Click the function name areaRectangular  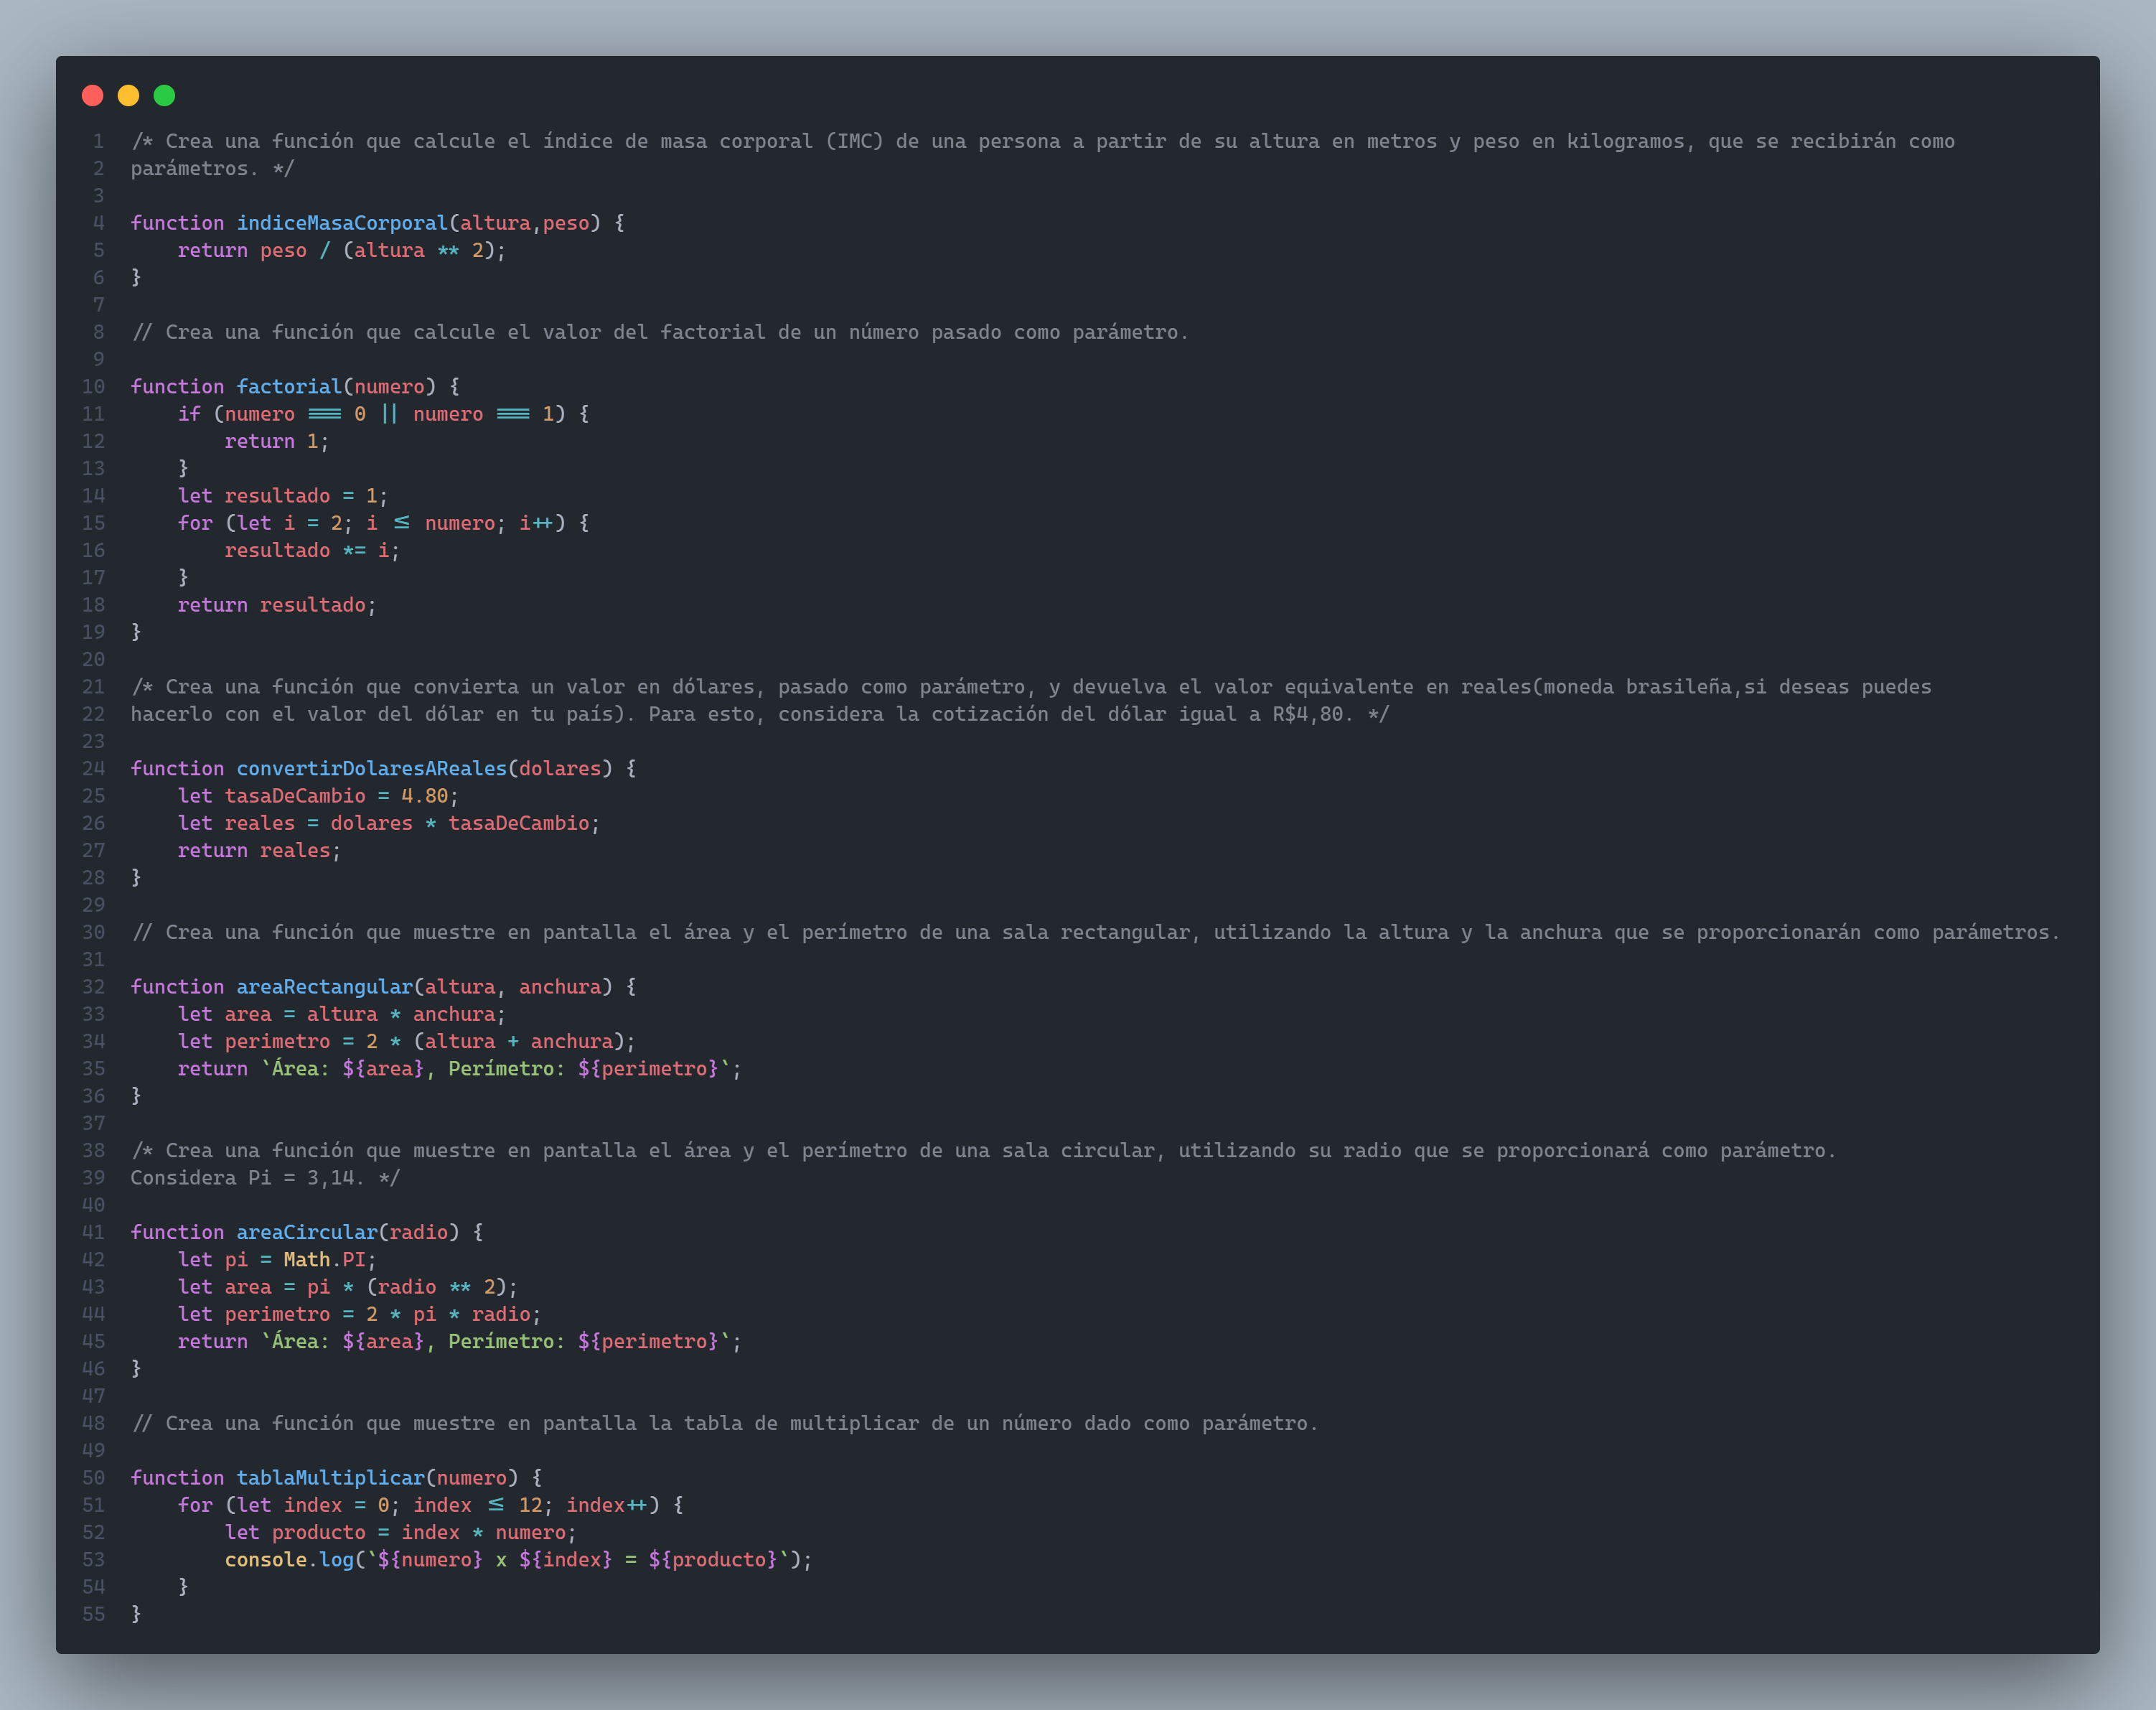pos(324,987)
